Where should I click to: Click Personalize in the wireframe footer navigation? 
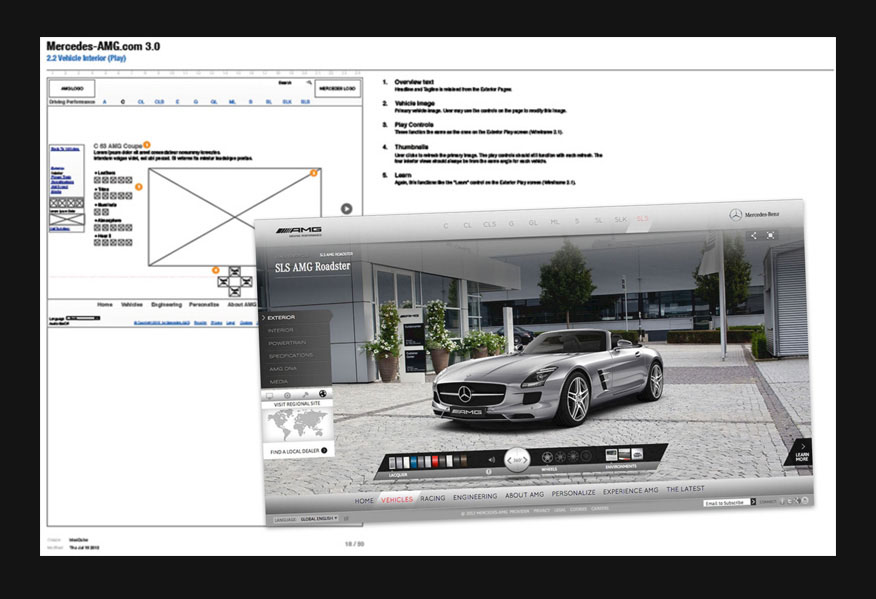(204, 305)
